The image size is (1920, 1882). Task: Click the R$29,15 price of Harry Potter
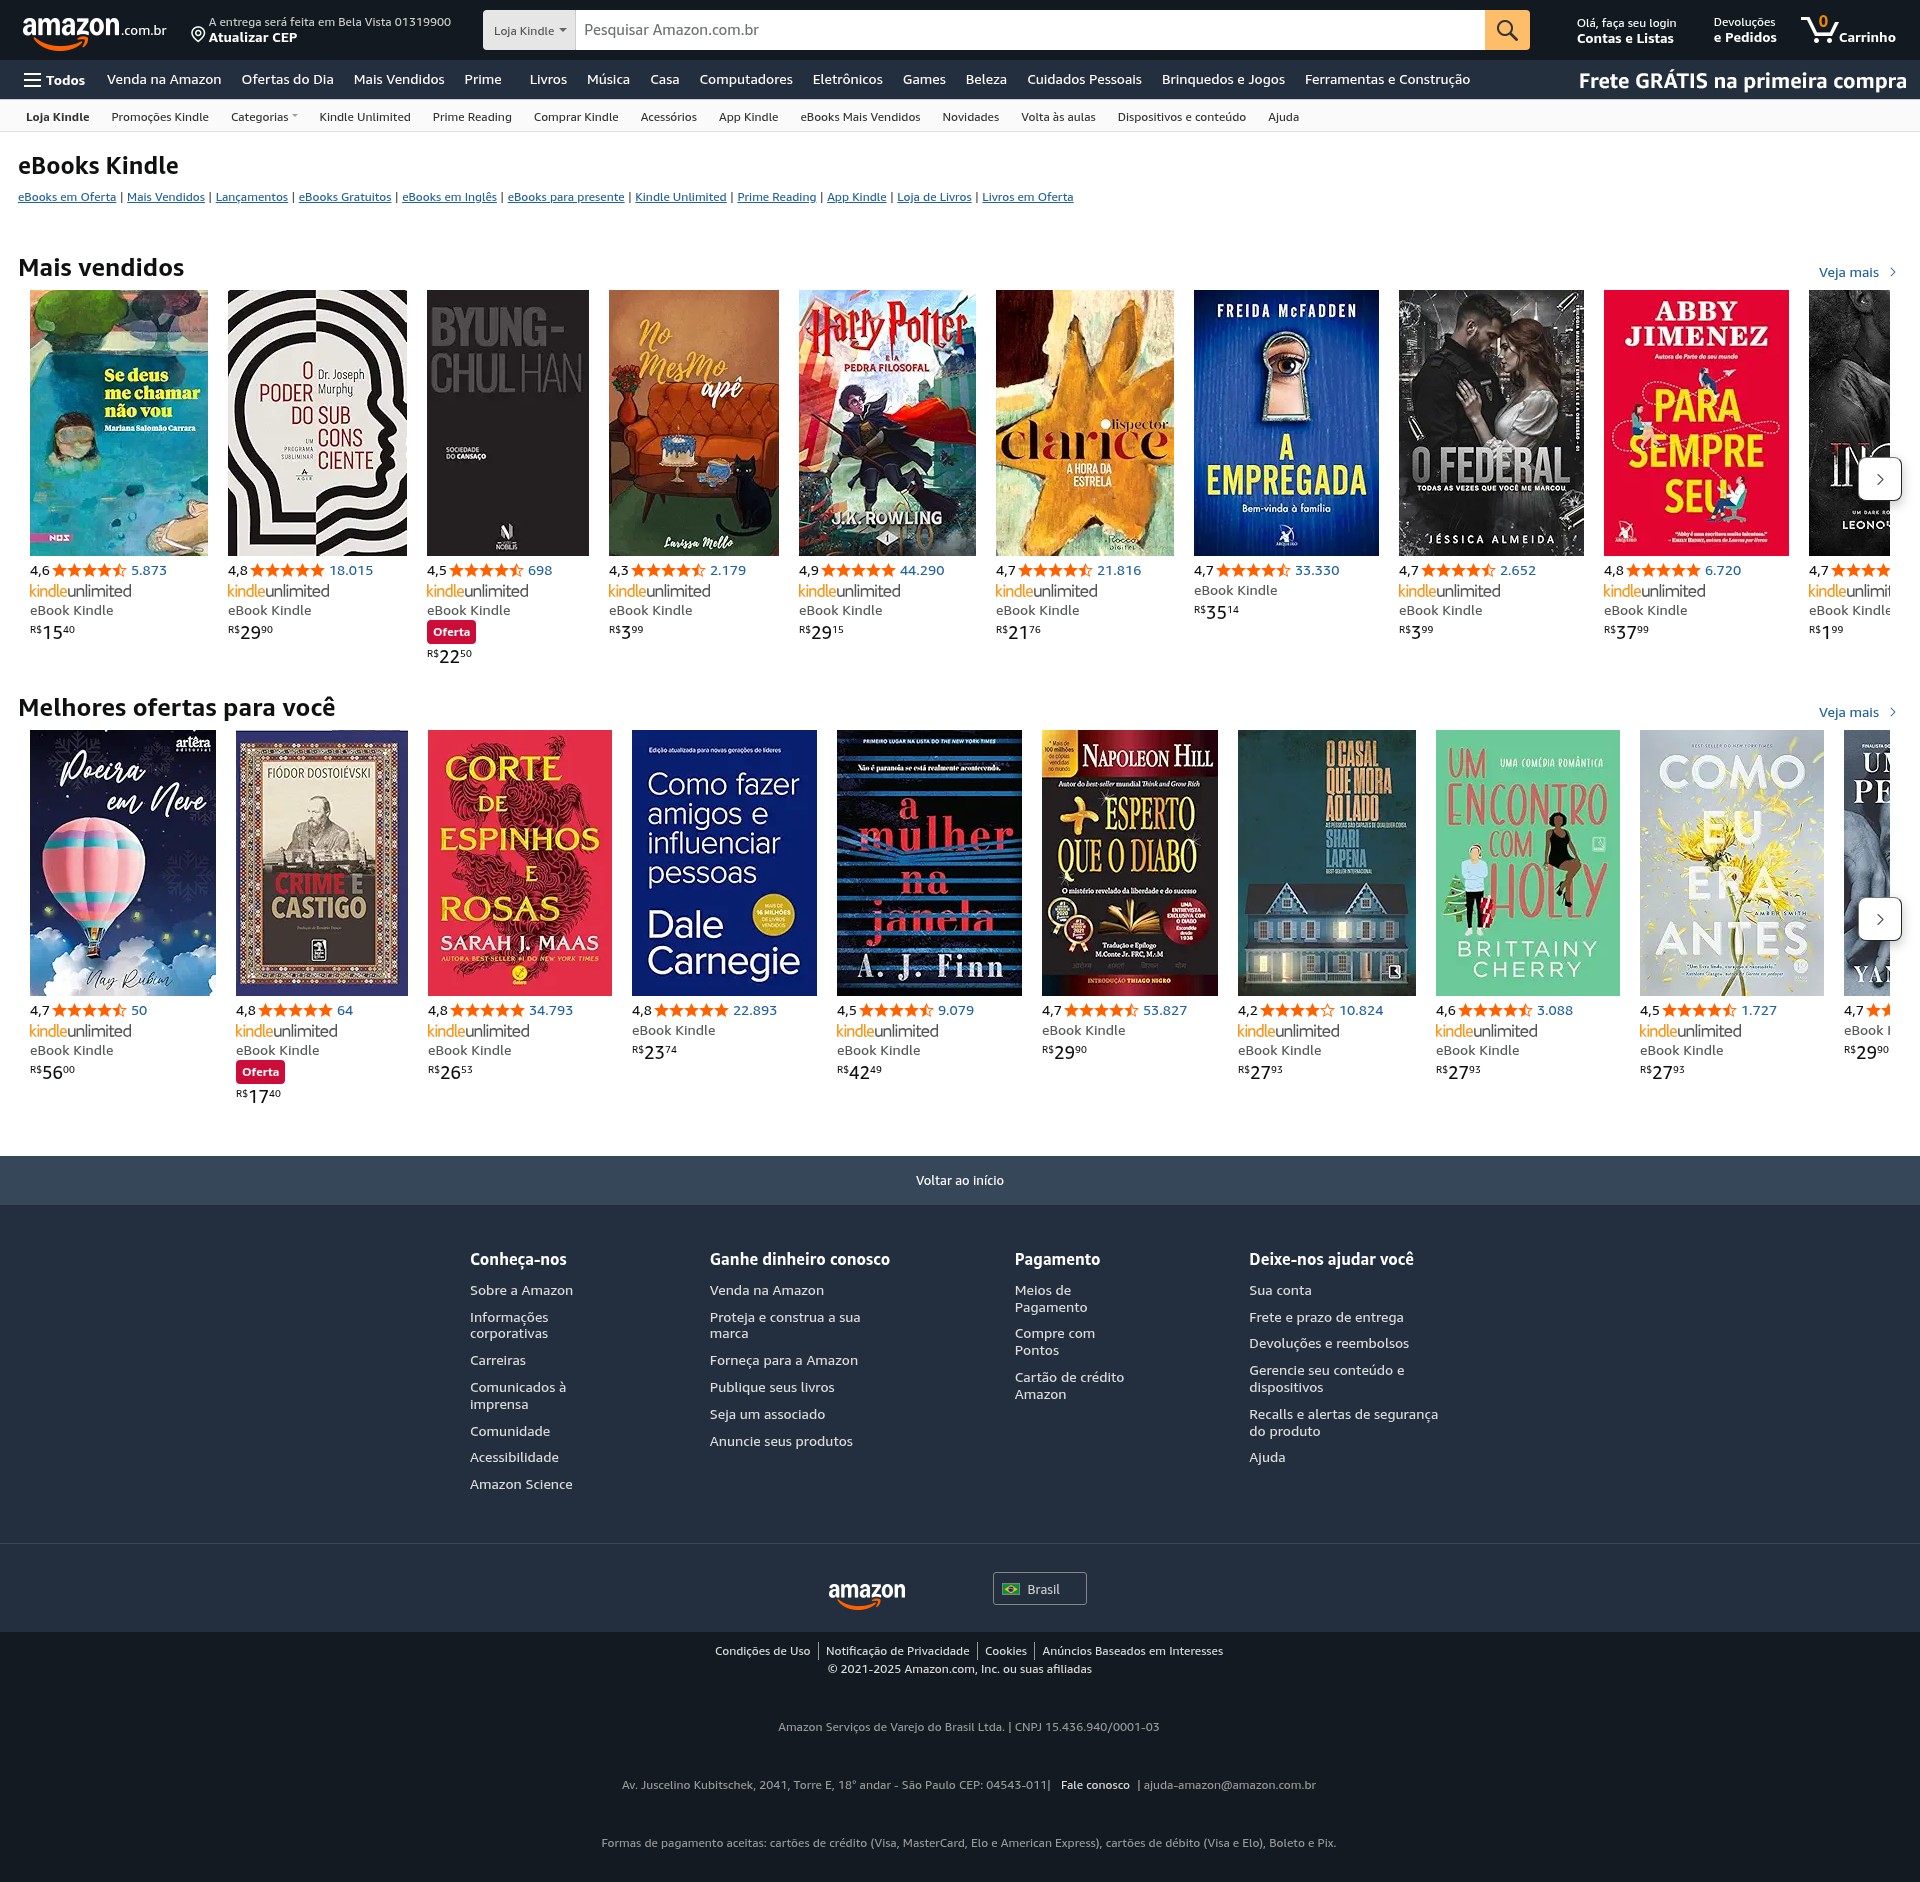[821, 632]
